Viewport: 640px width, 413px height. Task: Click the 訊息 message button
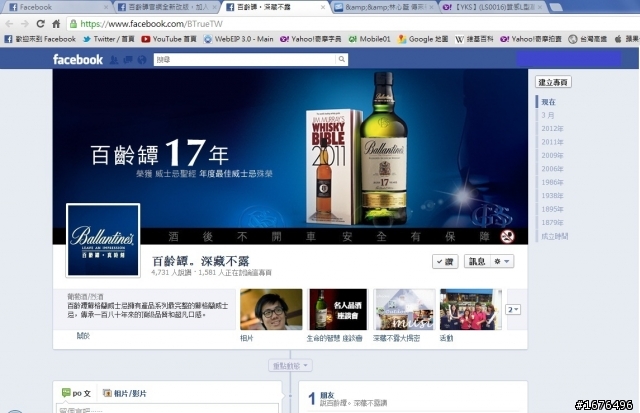pos(477,261)
